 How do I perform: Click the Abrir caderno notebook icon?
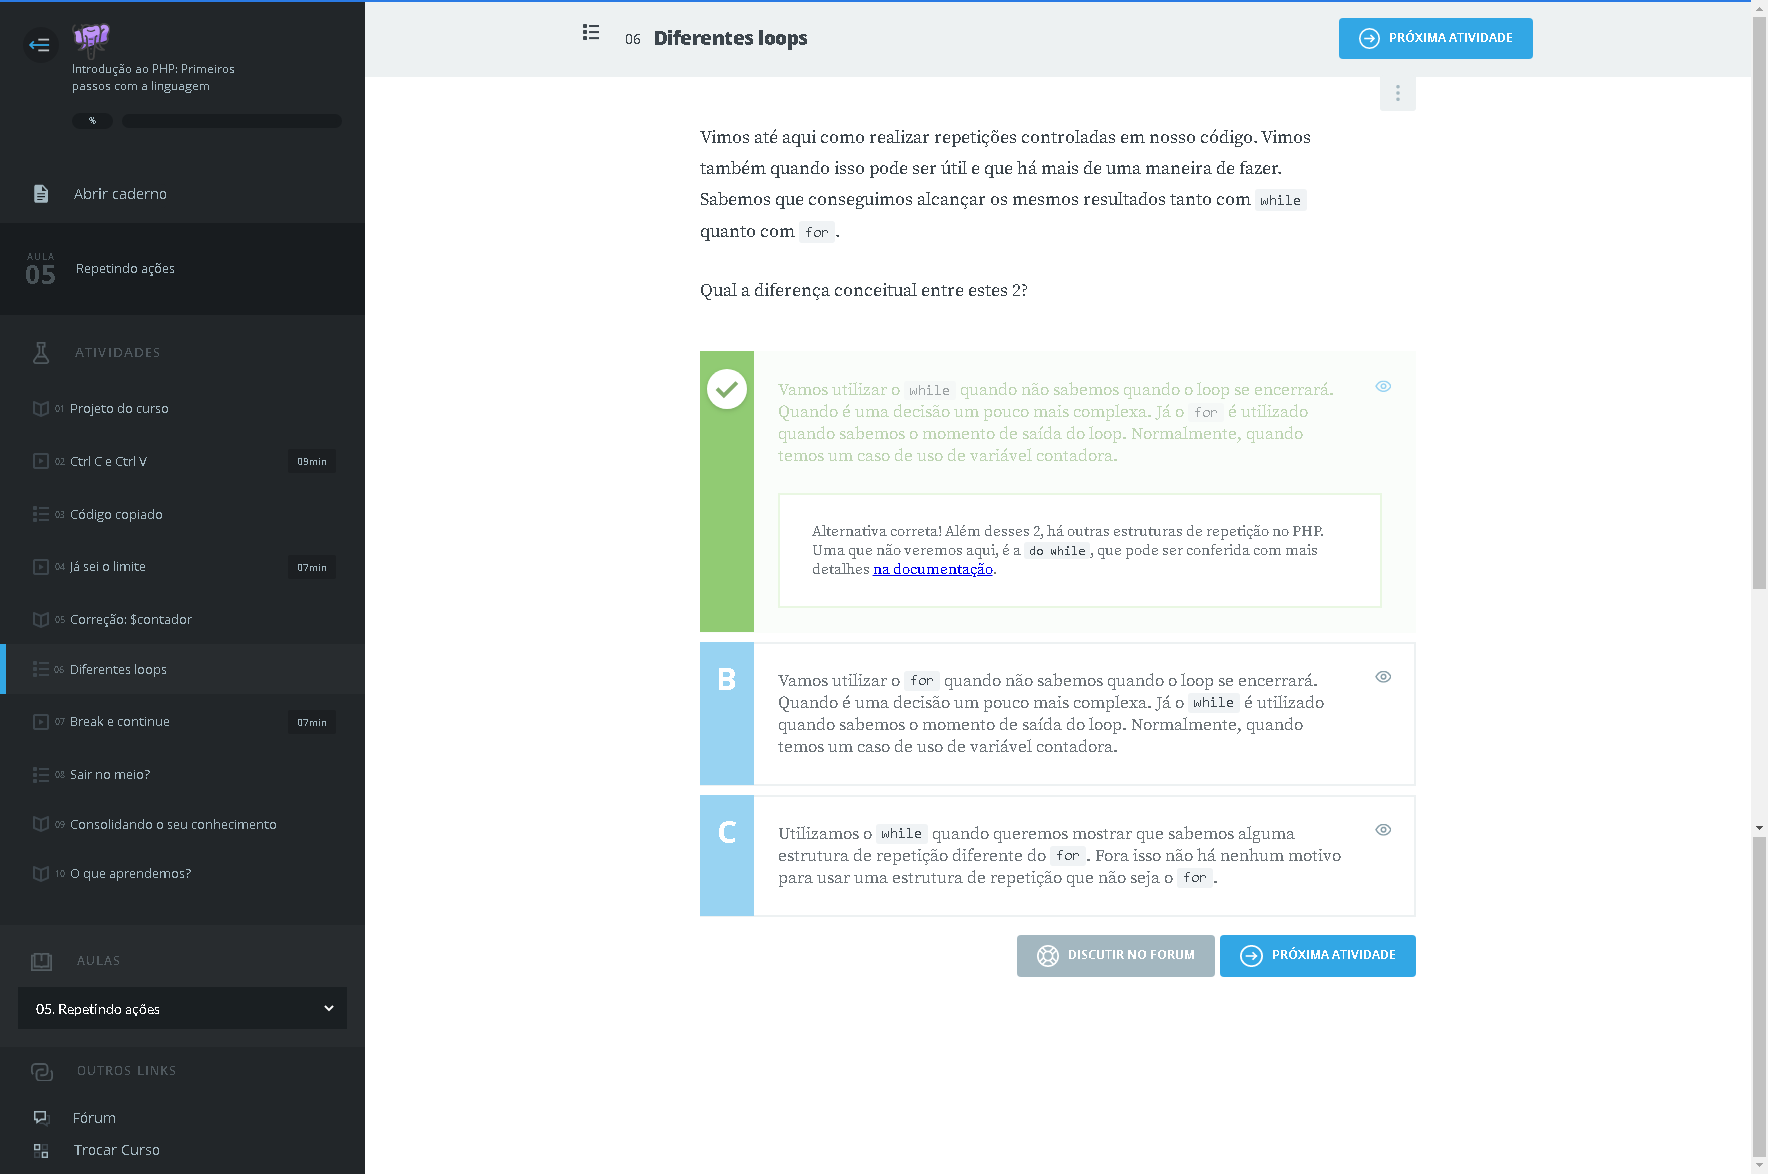[41, 194]
